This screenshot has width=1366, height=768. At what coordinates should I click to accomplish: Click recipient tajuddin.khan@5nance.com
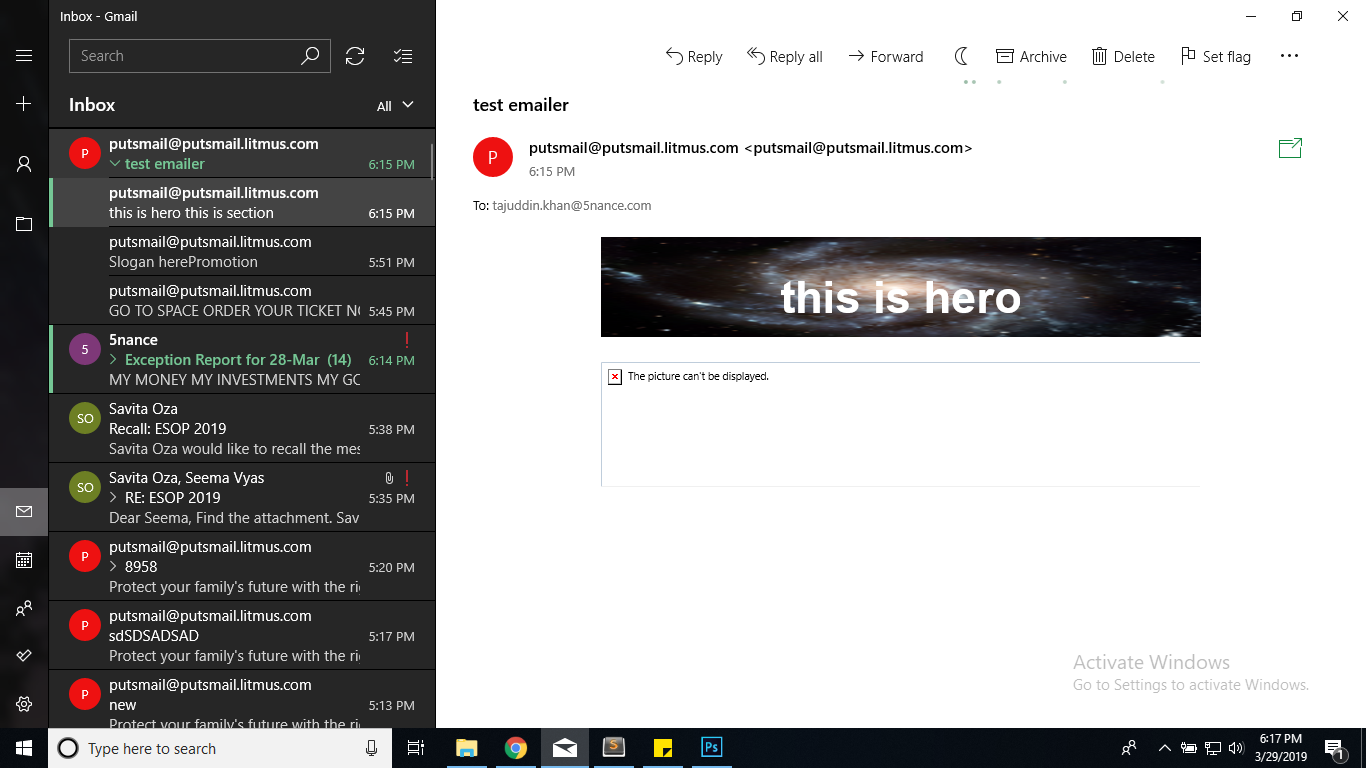(572, 206)
